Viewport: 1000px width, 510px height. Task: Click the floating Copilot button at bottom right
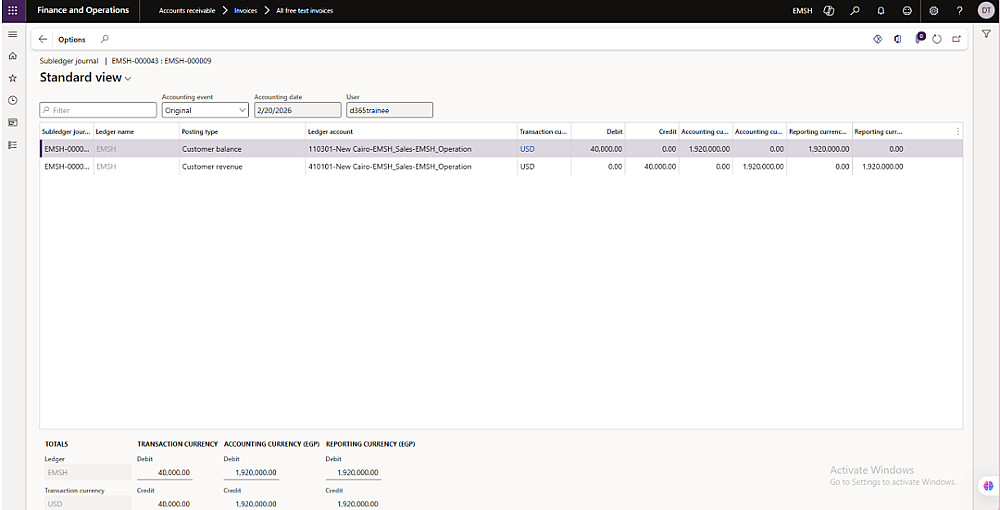click(x=988, y=486)
